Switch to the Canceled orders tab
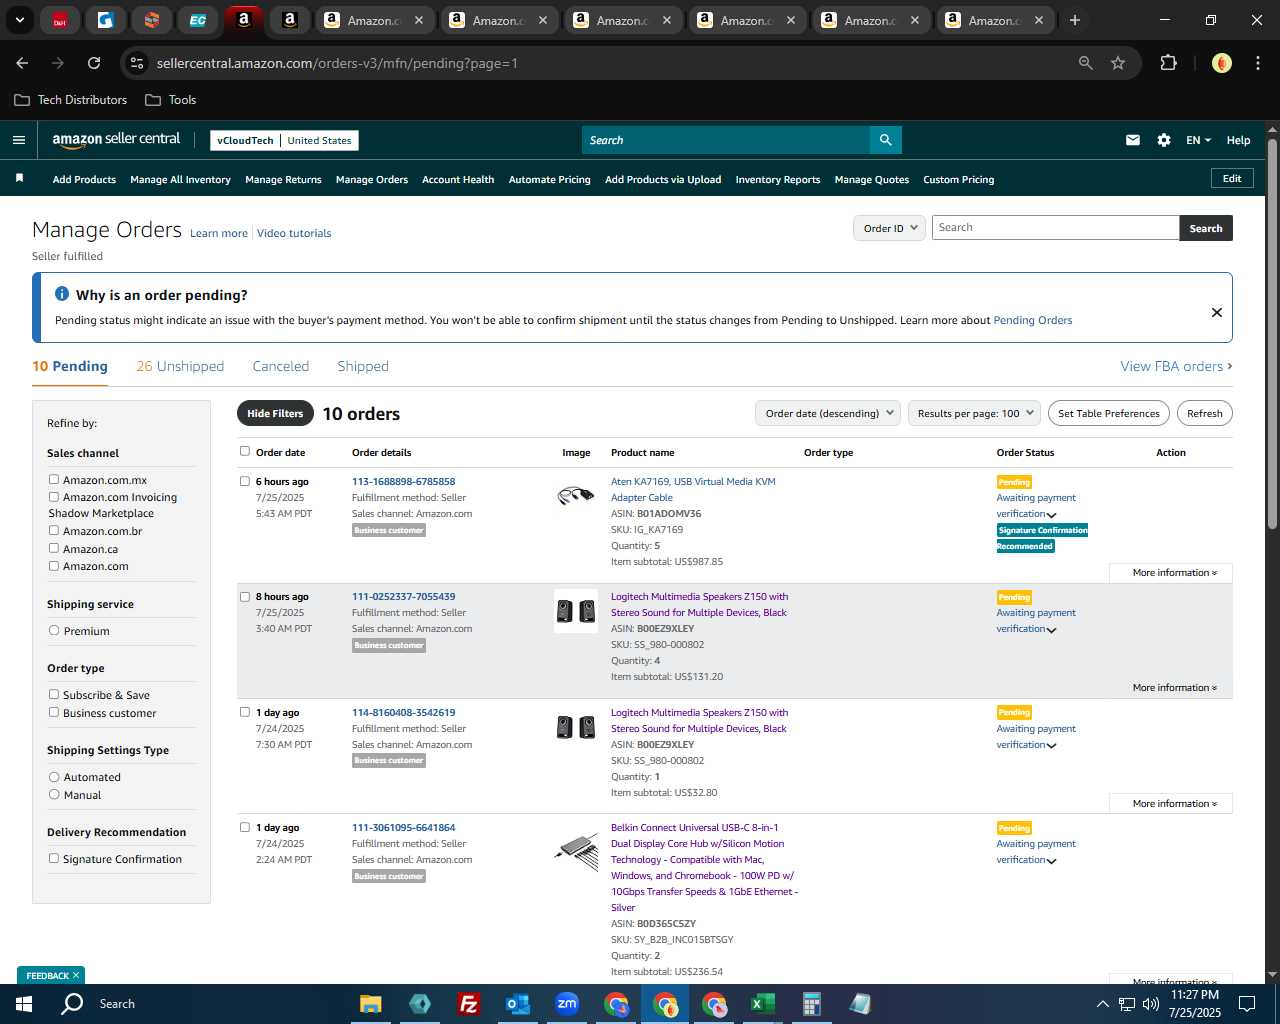The width and height of the screenshot is (1280, 1024). [281, 366]
